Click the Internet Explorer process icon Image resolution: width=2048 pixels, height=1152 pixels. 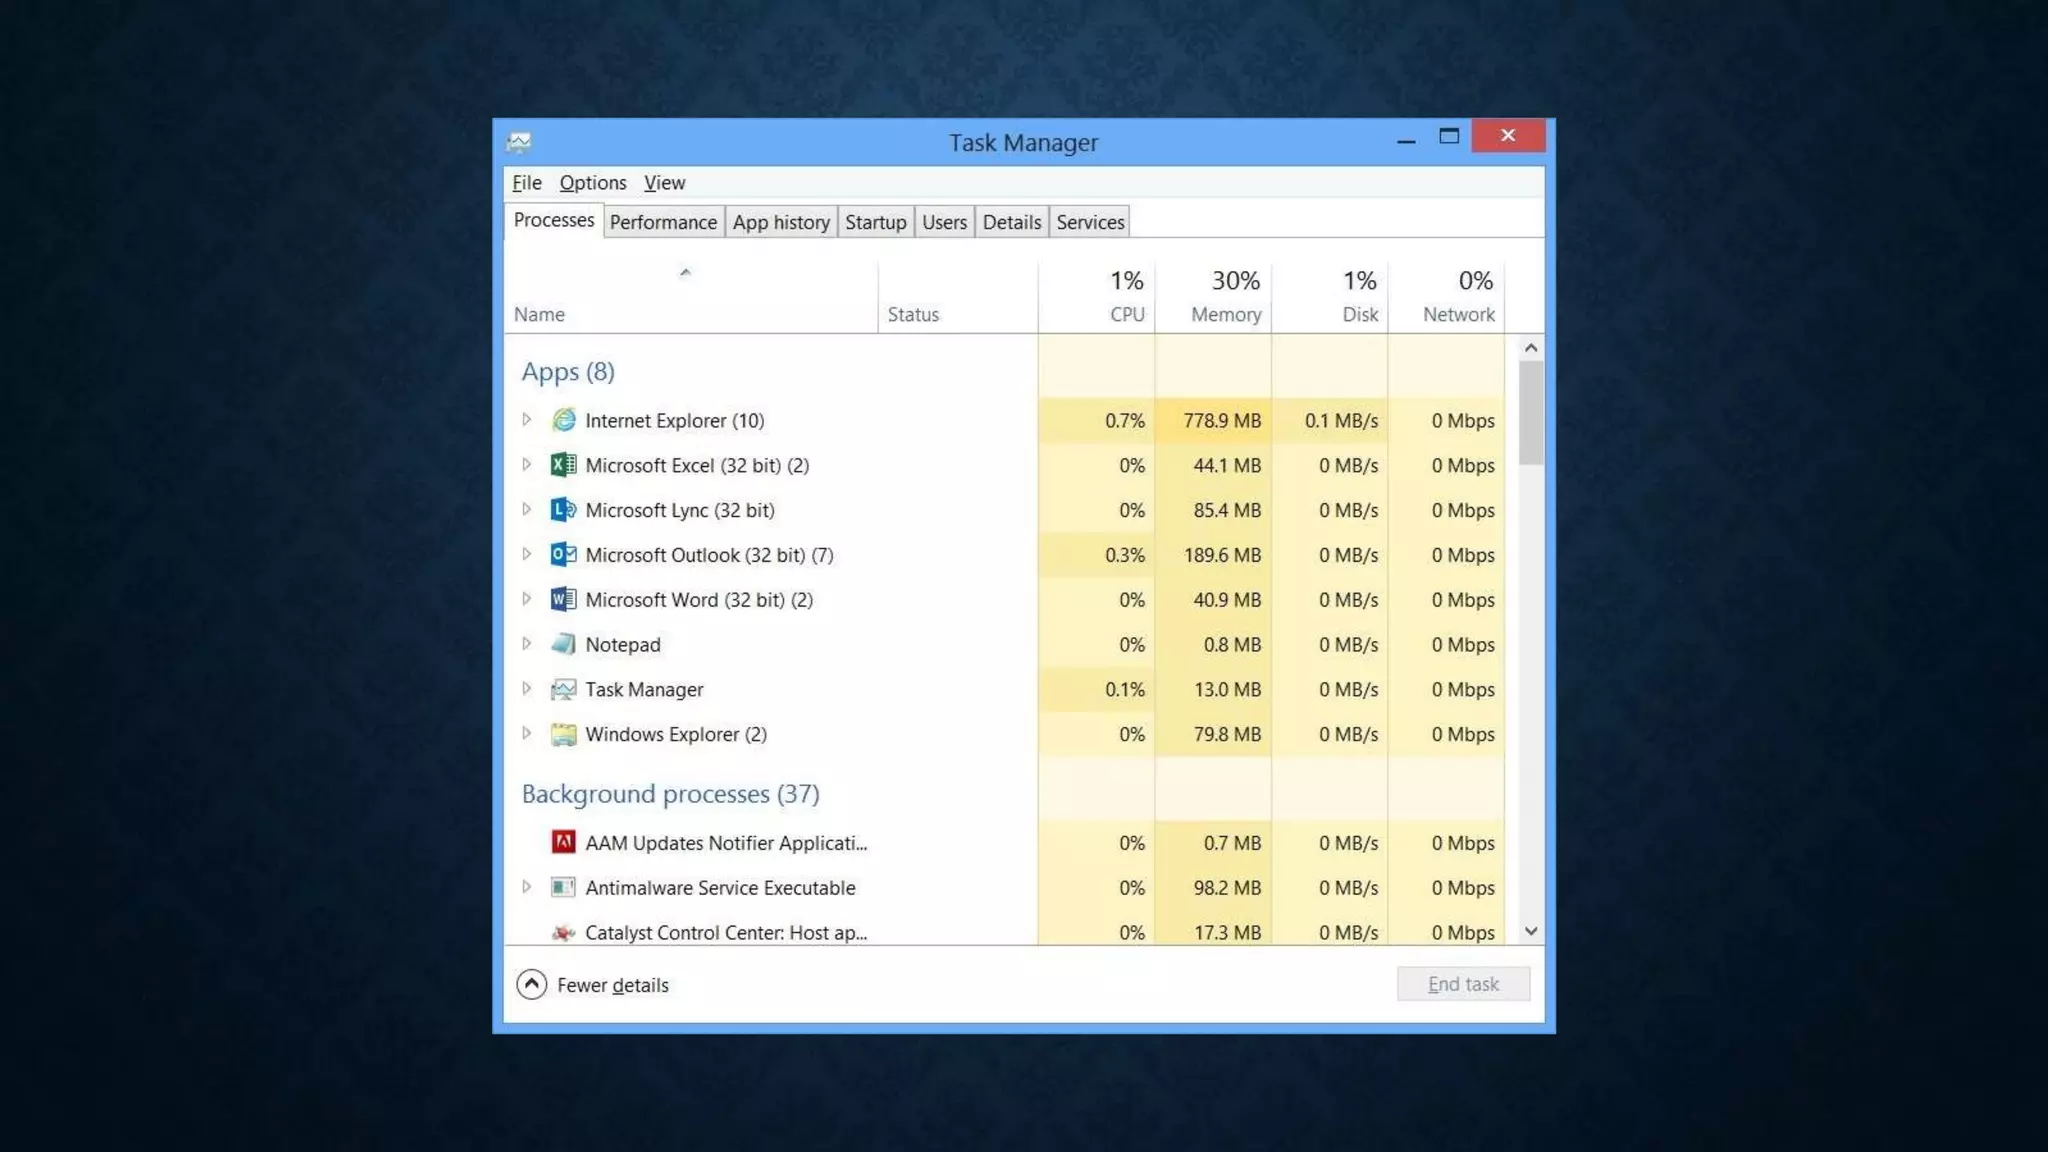pyautogui.click(x=563, y=420)
